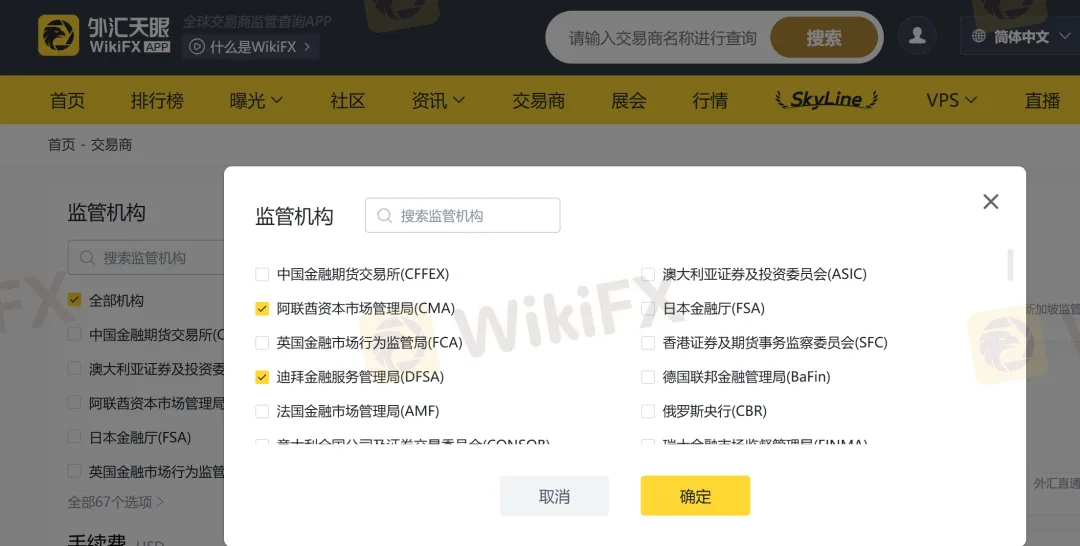Screen dimensions: 1080x546
Task: Close the 监管机构 dialog with X
Action: coord(990,201)
